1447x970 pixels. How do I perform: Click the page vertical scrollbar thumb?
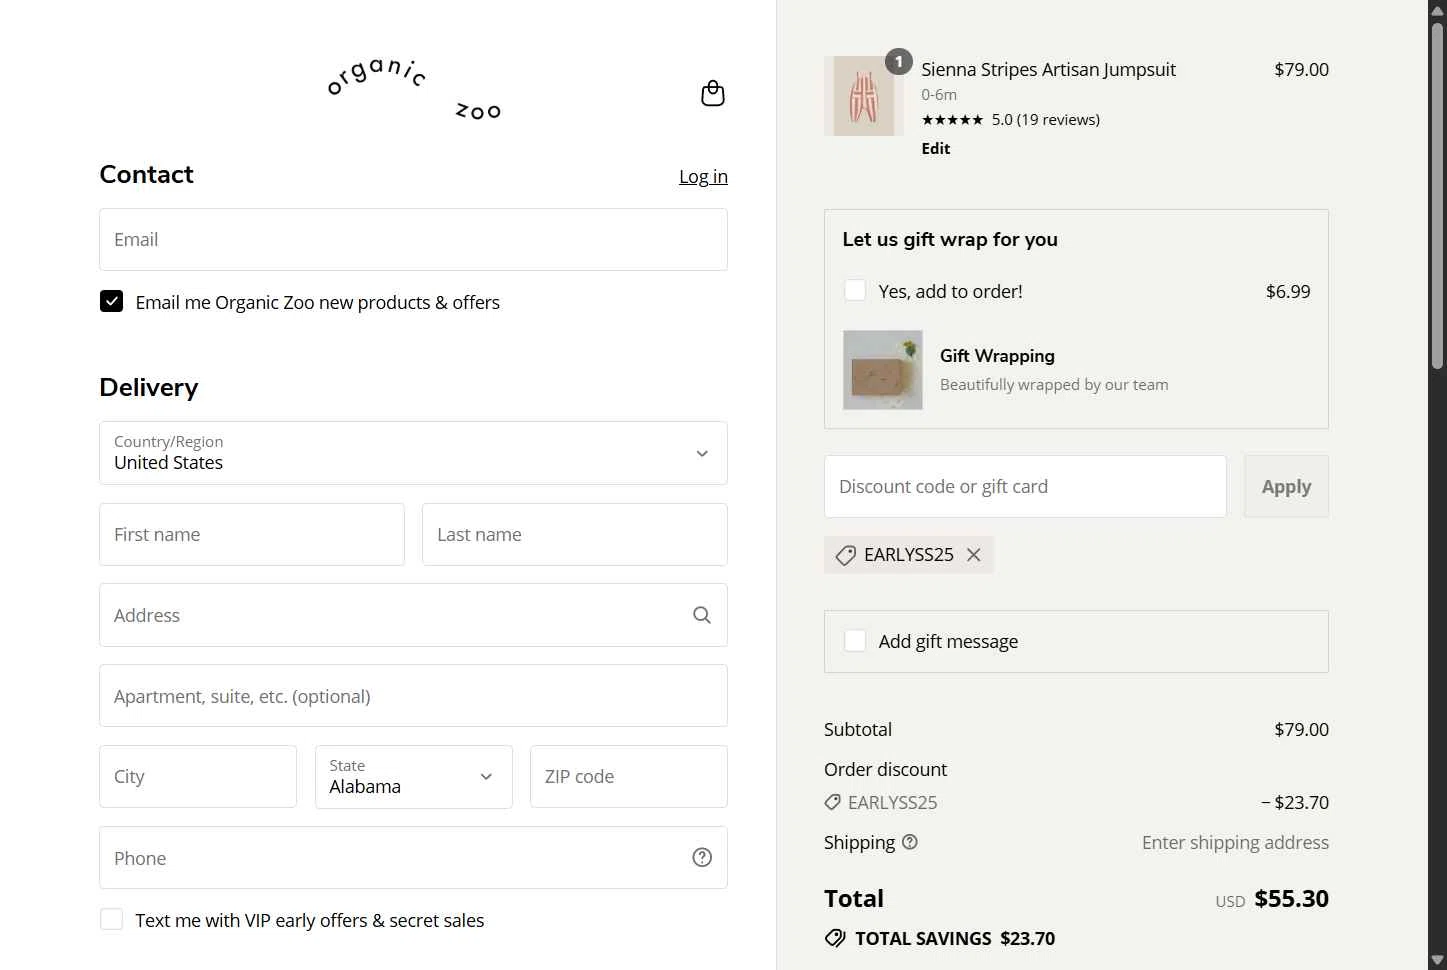1437,195
